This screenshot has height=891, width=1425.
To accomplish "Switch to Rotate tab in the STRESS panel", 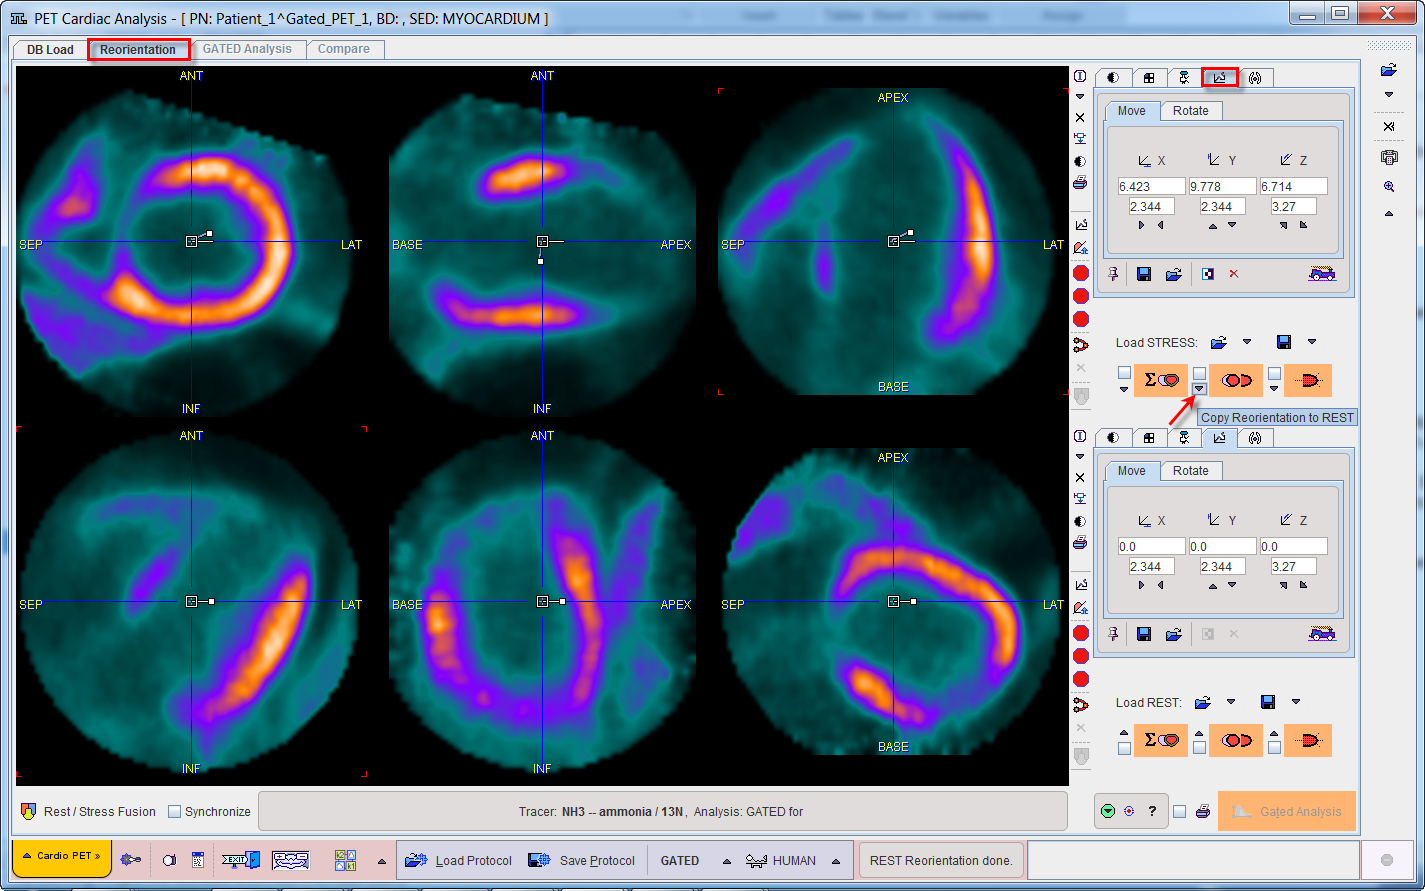I will coord(1190,111).
